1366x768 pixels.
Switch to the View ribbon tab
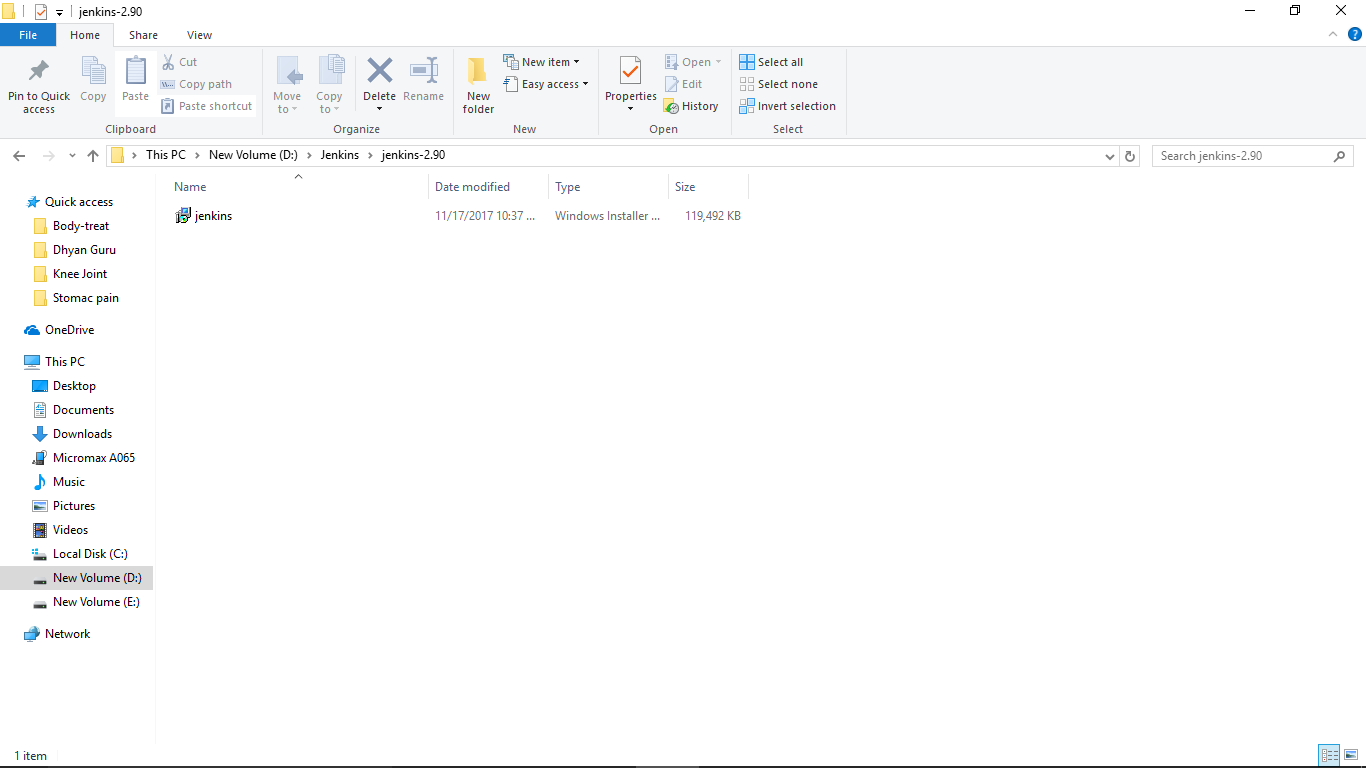199,34
